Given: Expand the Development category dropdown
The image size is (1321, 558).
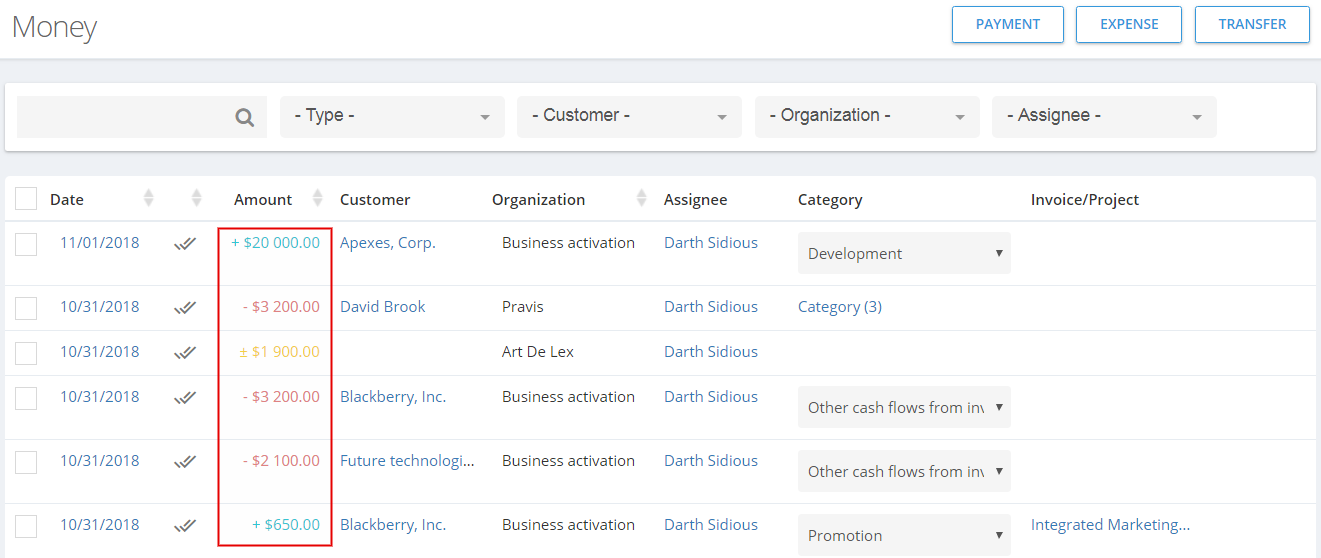Looking at the screenshot, I should 904,253.
